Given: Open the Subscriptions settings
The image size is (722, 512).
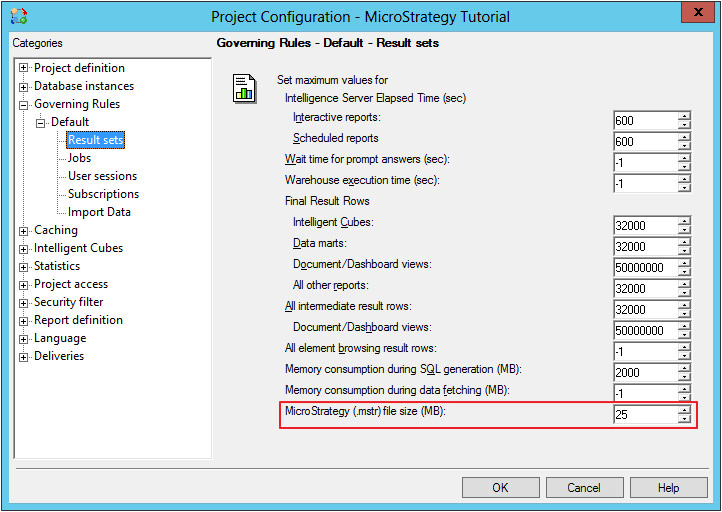Looking at the screenshot, I should pos(103,194).
